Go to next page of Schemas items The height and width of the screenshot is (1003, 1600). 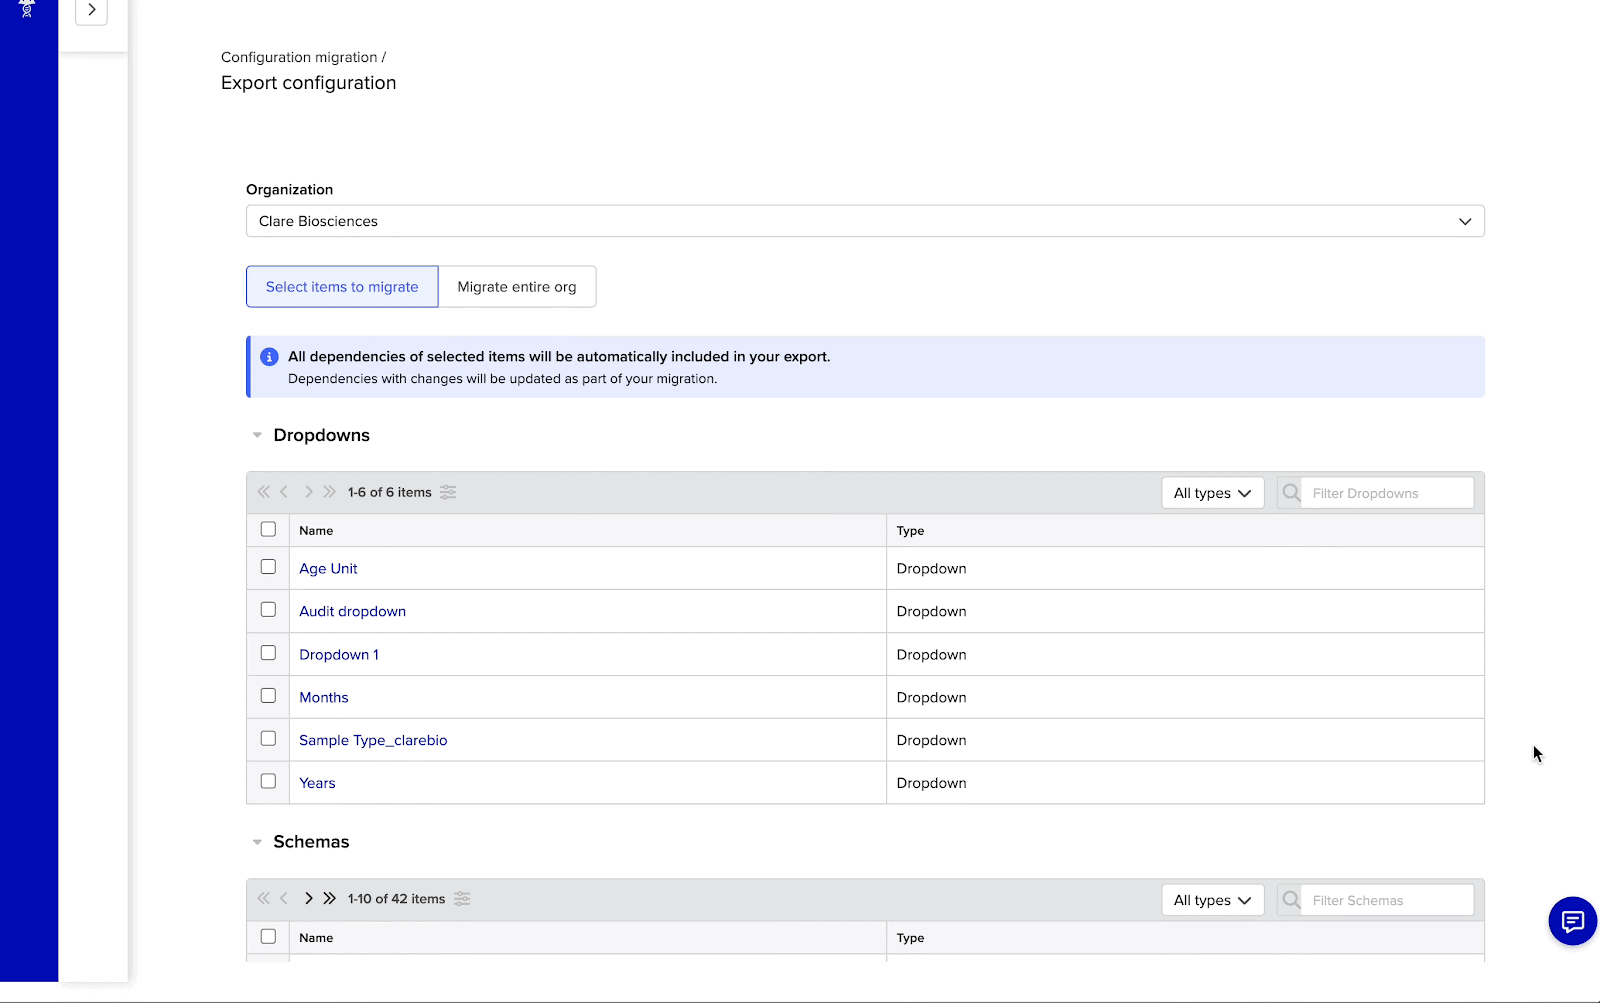308,899
